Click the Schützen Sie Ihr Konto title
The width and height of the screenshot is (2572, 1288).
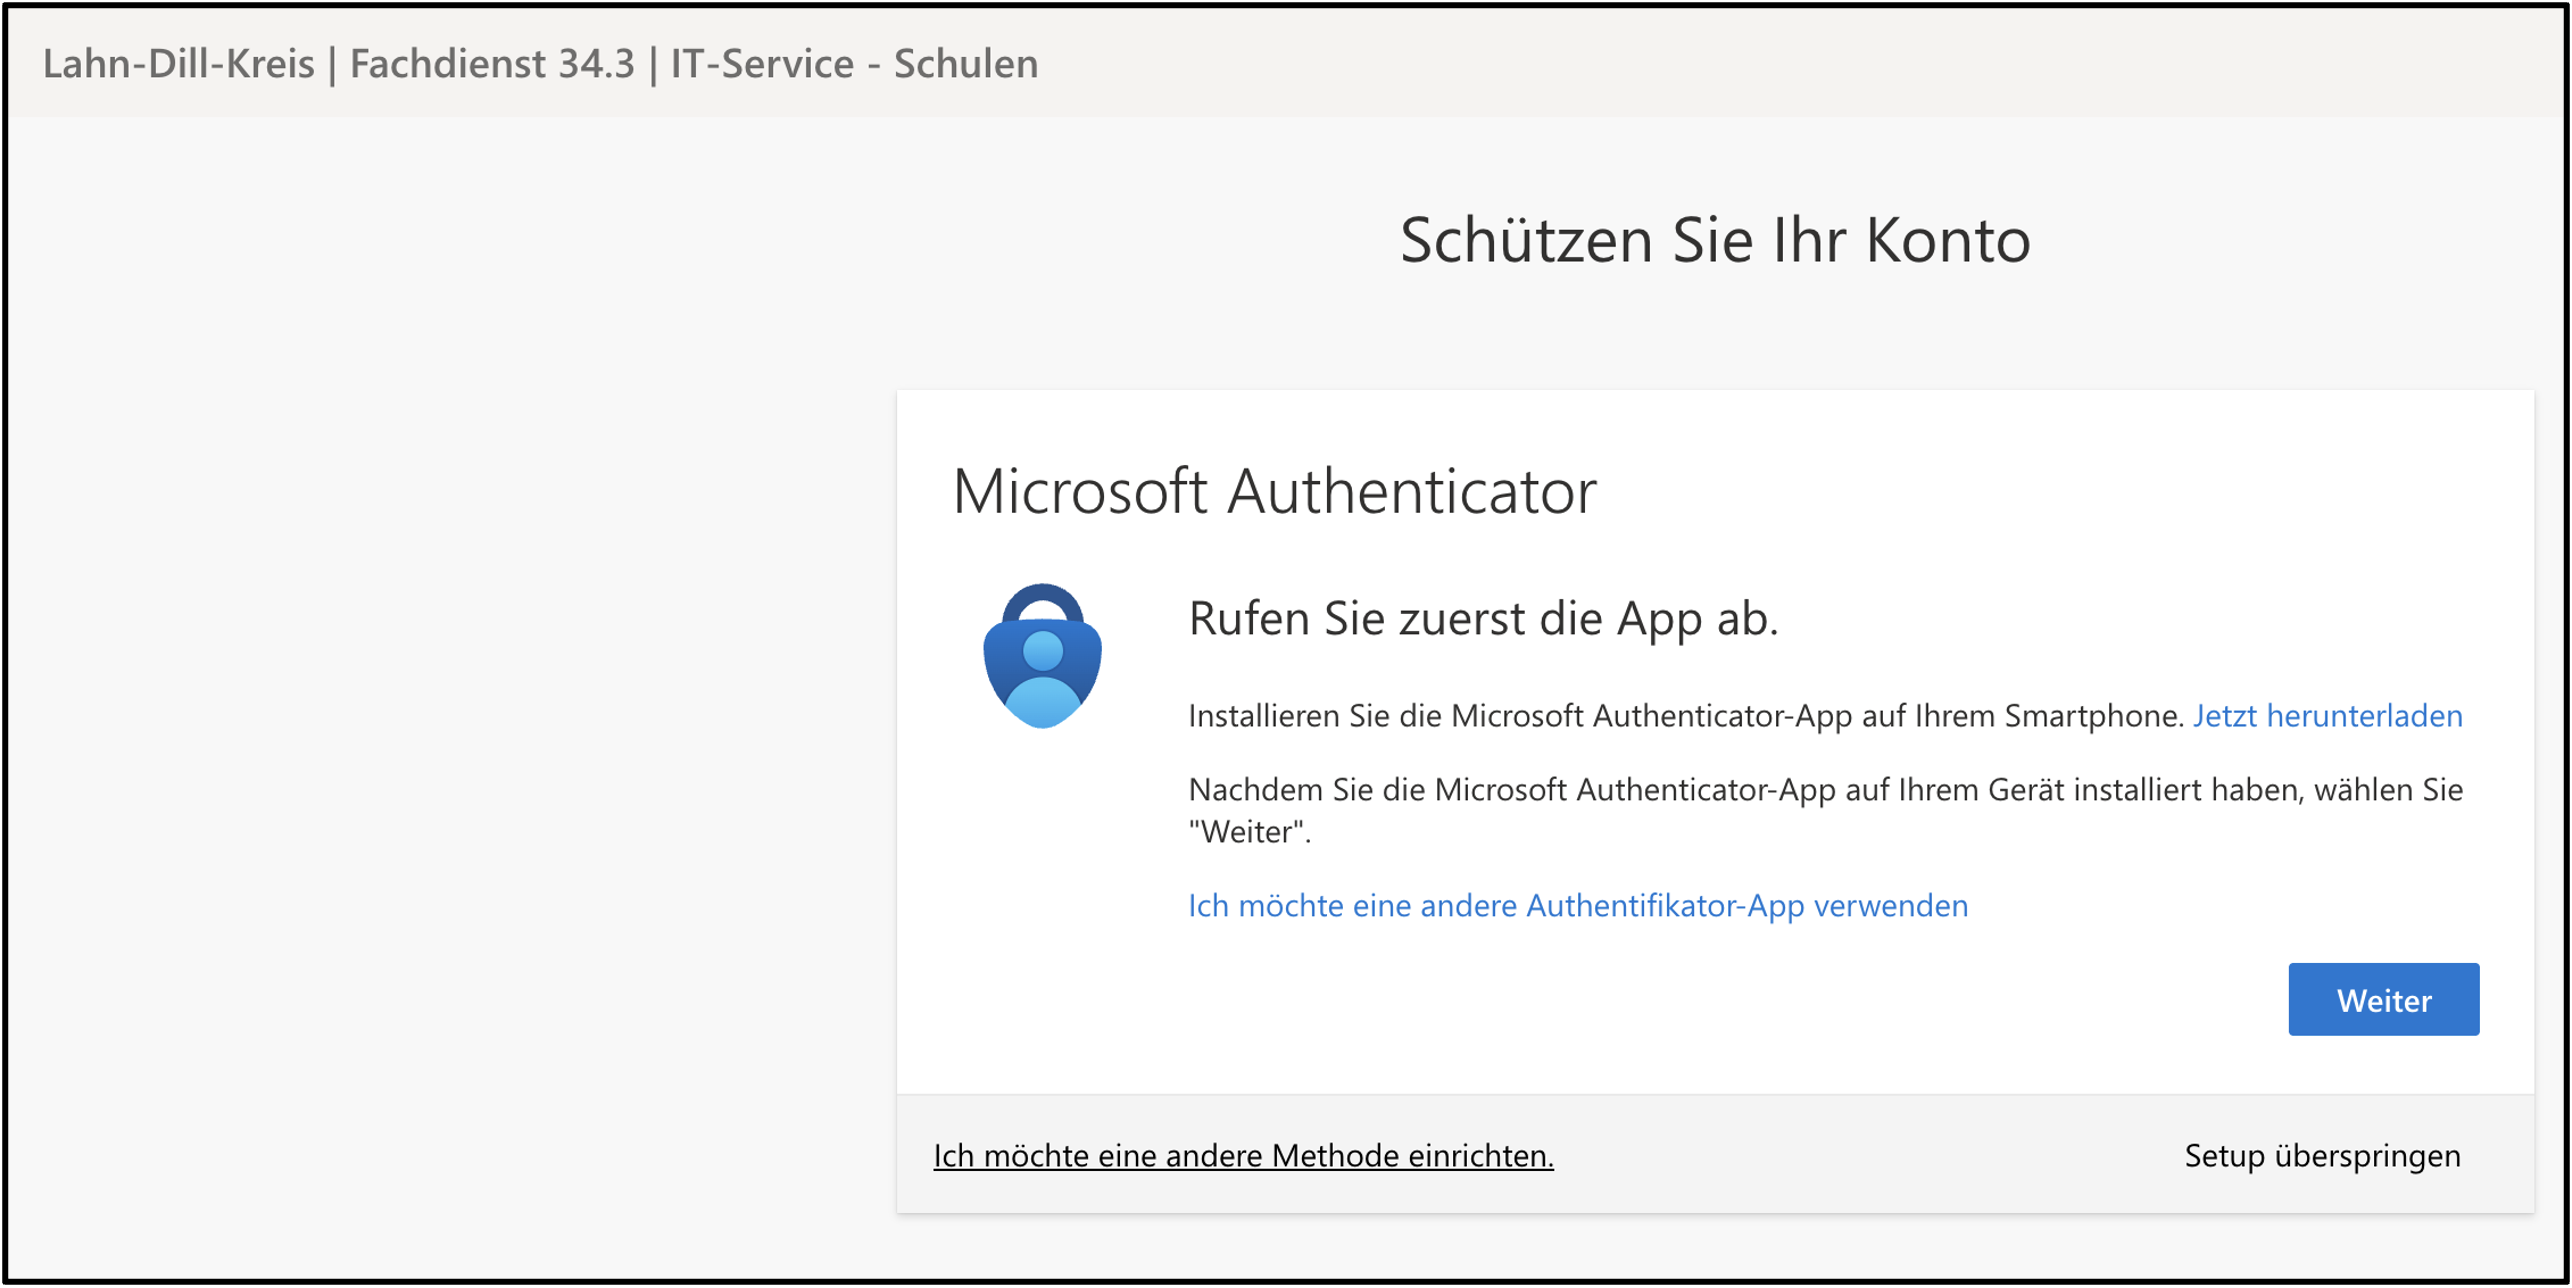pos(1714,241)
